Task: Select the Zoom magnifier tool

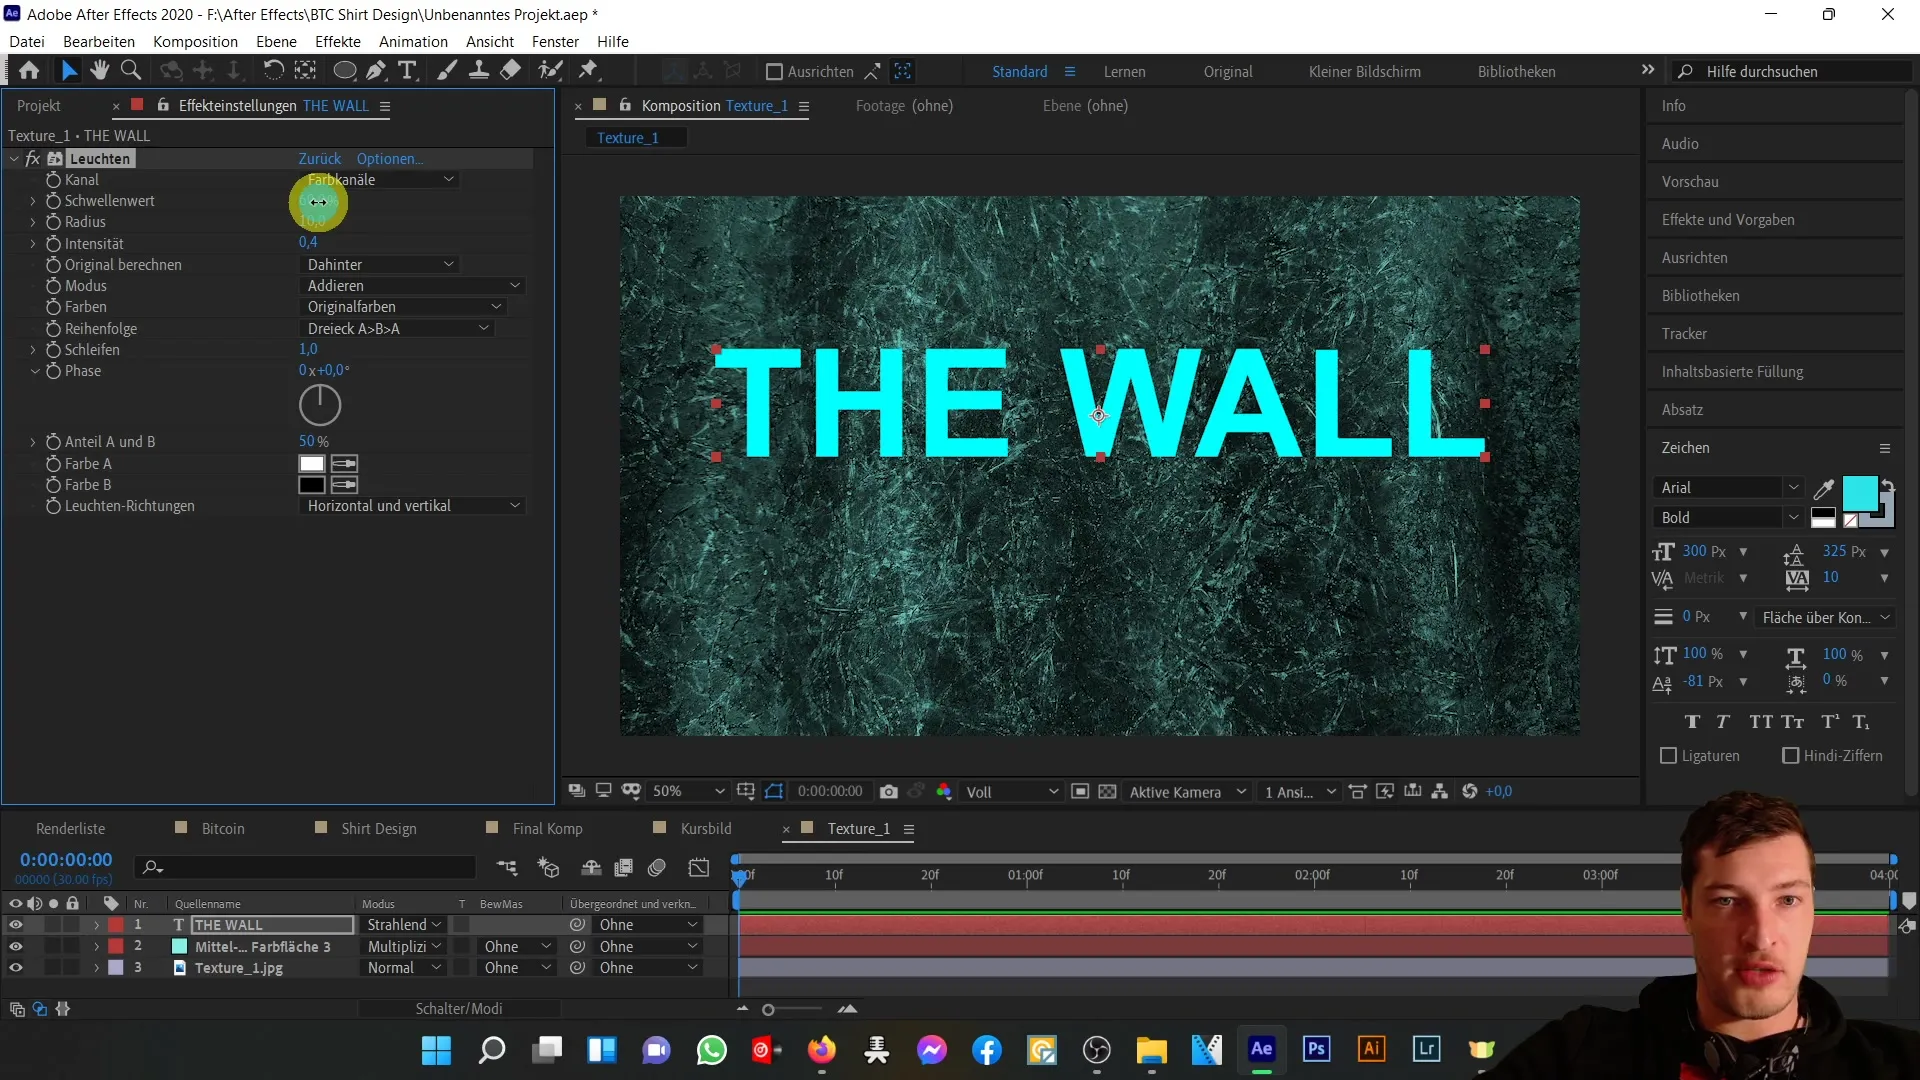Action: [130, 70]
